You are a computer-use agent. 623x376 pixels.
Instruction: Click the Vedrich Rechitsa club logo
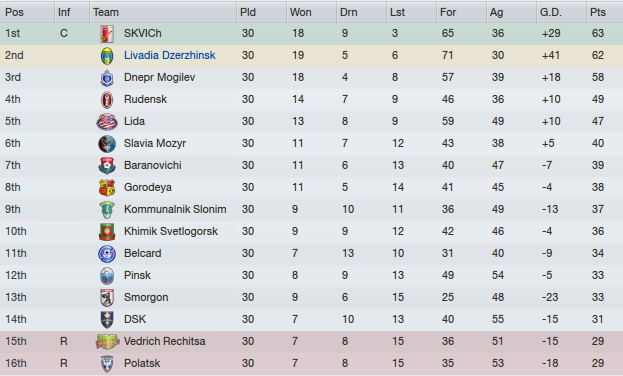click(x=107, y=341)
